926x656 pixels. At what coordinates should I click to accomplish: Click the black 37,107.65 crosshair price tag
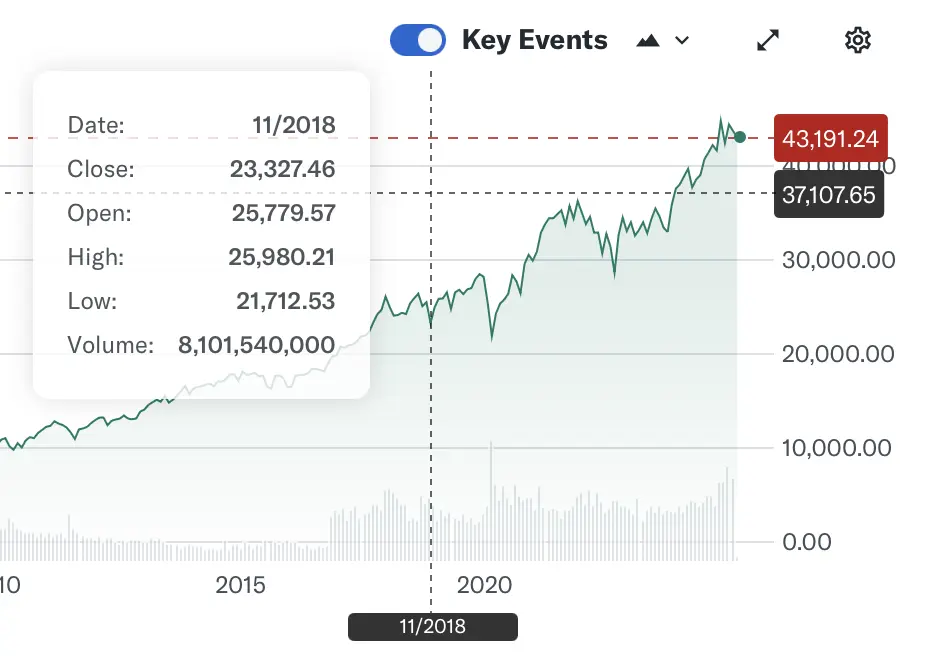click(828, 194)
